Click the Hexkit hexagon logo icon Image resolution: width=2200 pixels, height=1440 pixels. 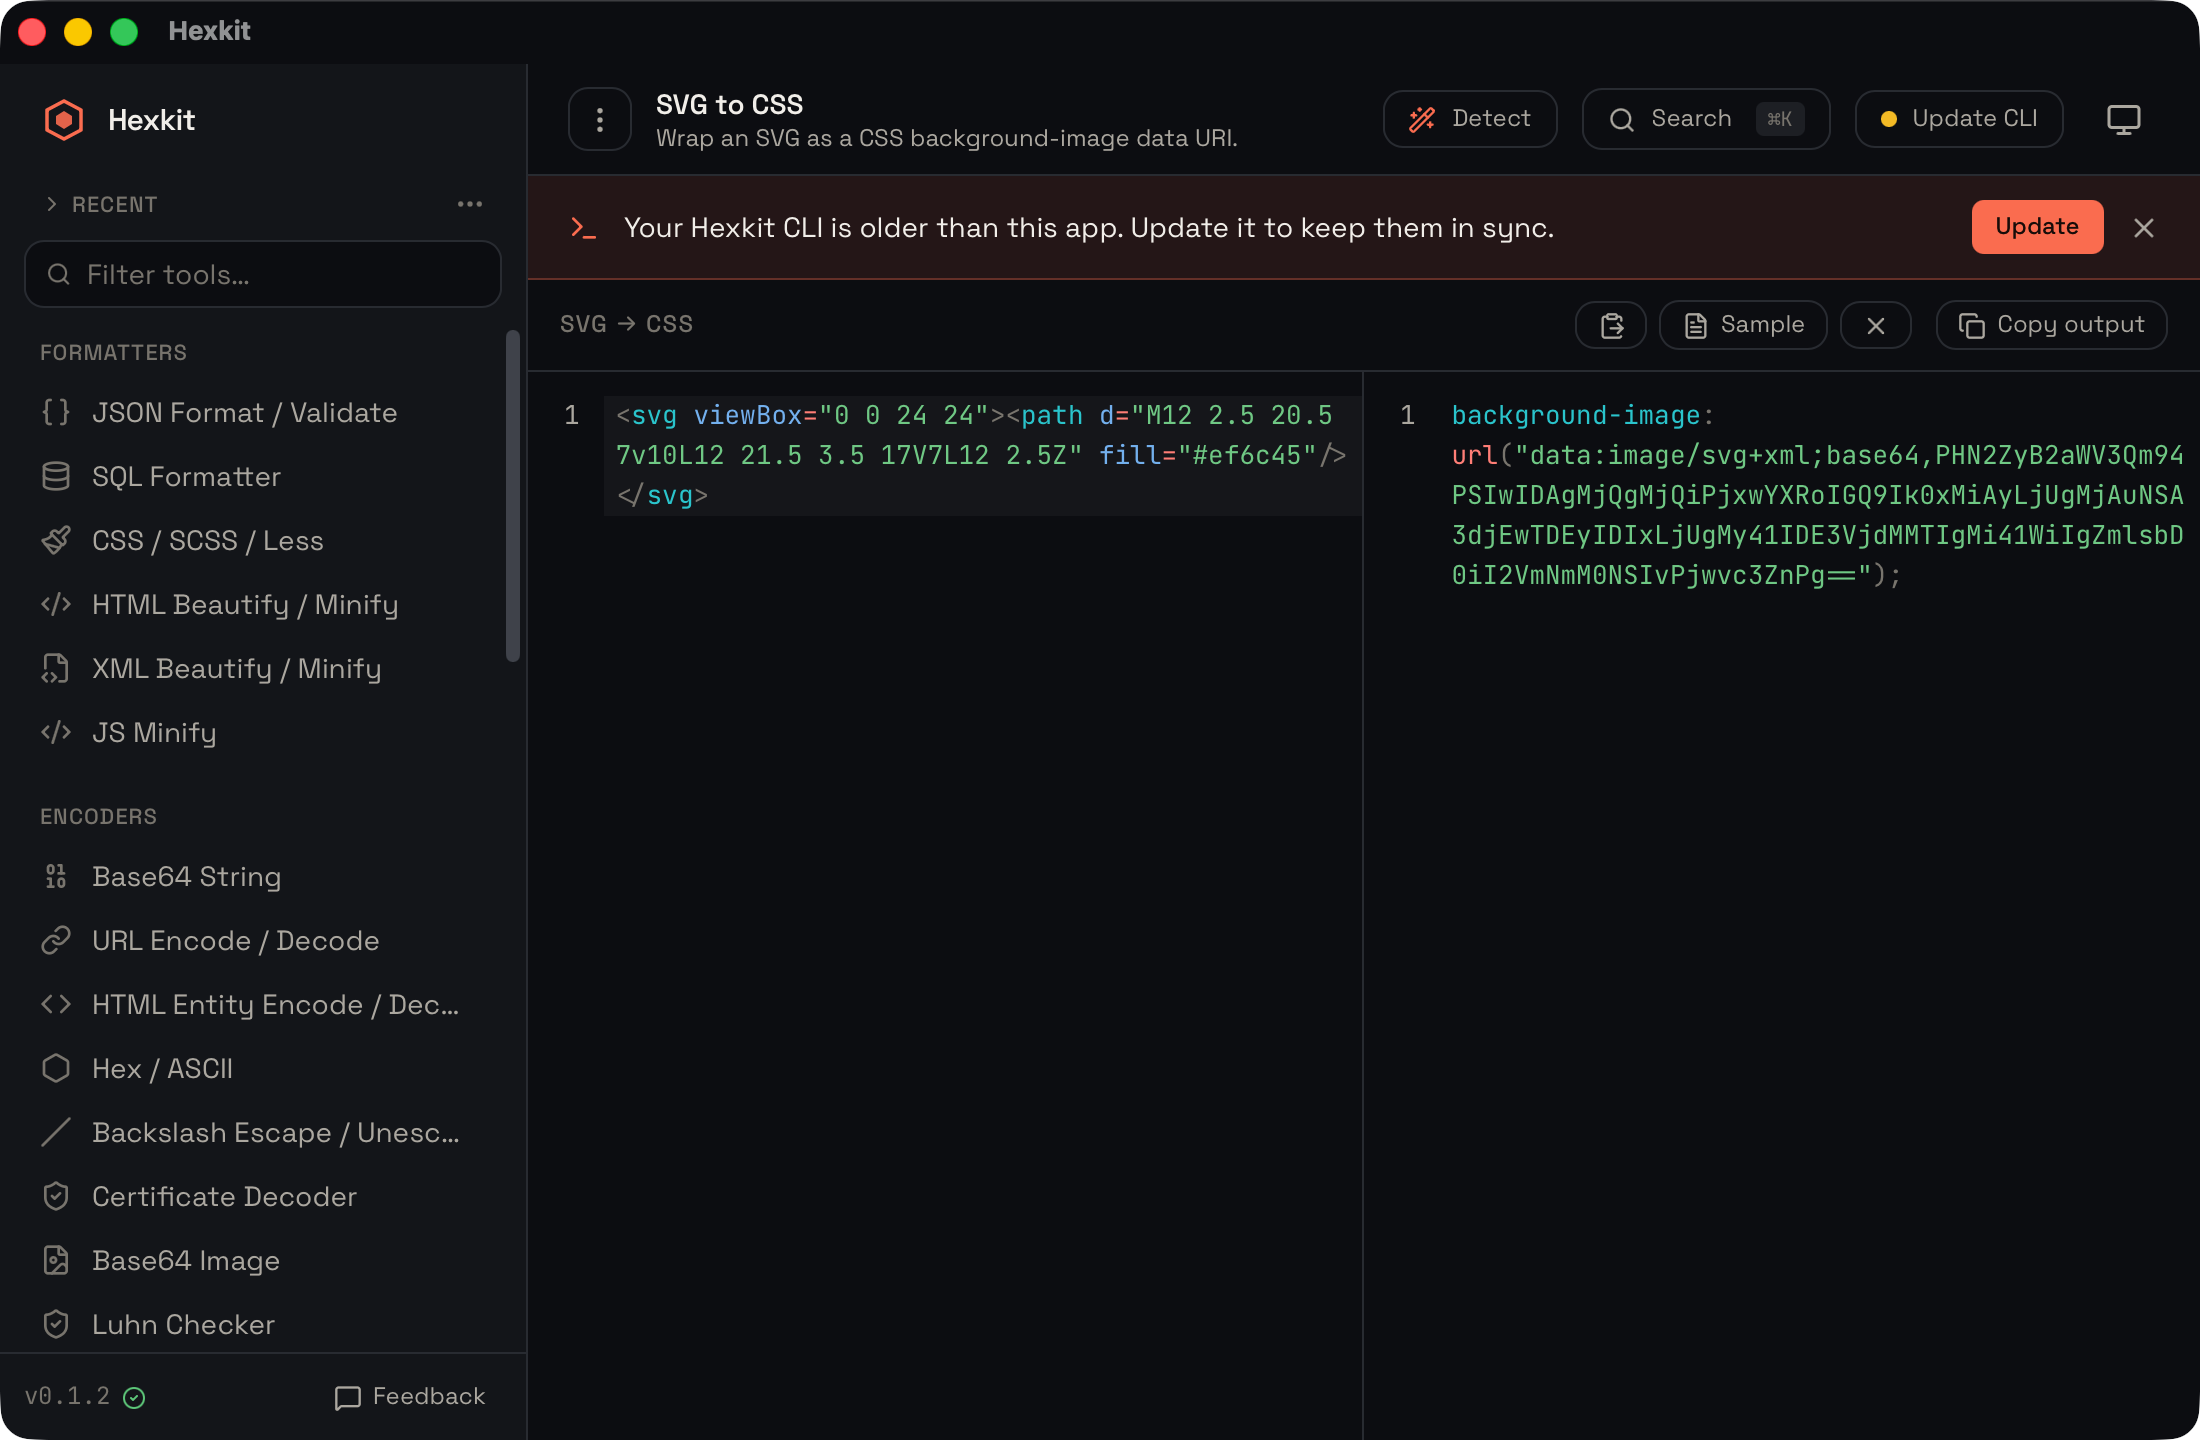pos(64,120)
